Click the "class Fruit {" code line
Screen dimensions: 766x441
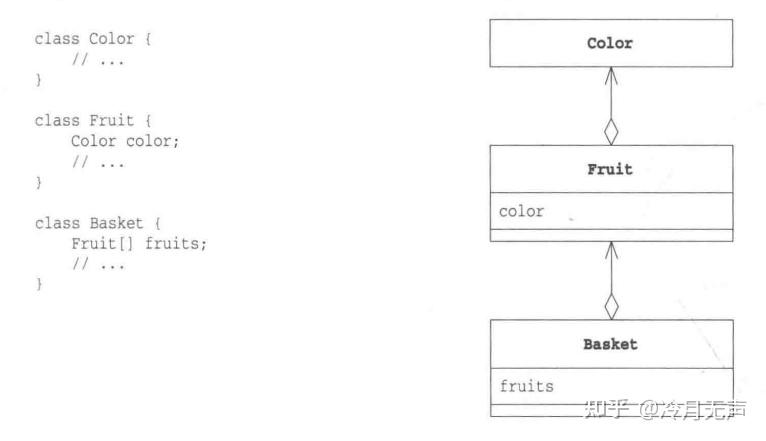[93, 121]
